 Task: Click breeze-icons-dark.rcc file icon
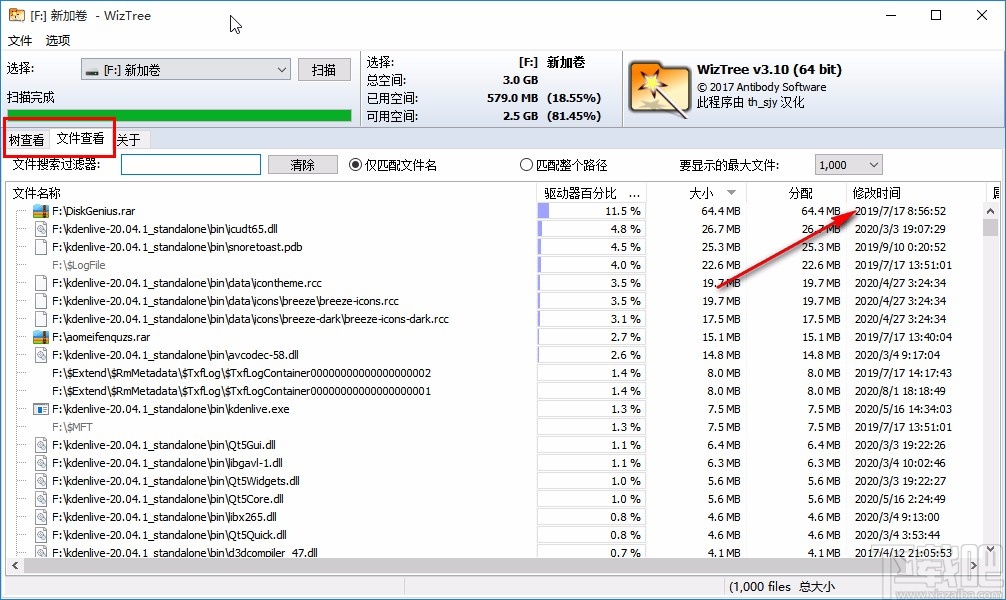click(x=41, y=319)
